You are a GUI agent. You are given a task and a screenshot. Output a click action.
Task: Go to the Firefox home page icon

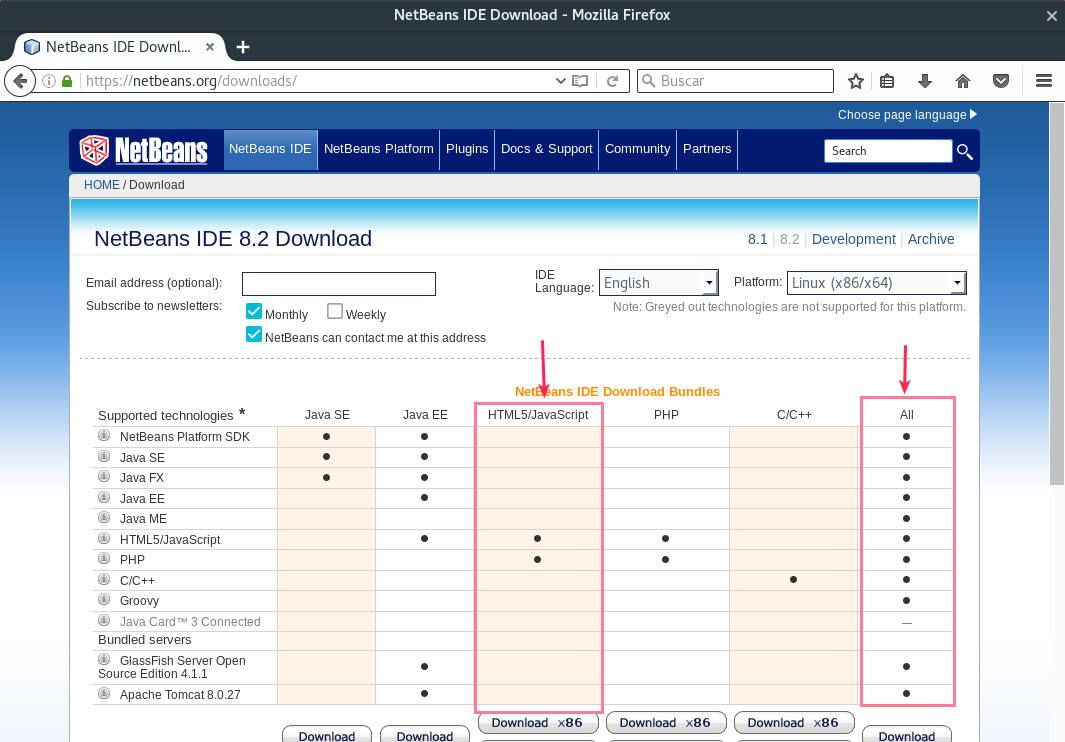pos(963,82)
